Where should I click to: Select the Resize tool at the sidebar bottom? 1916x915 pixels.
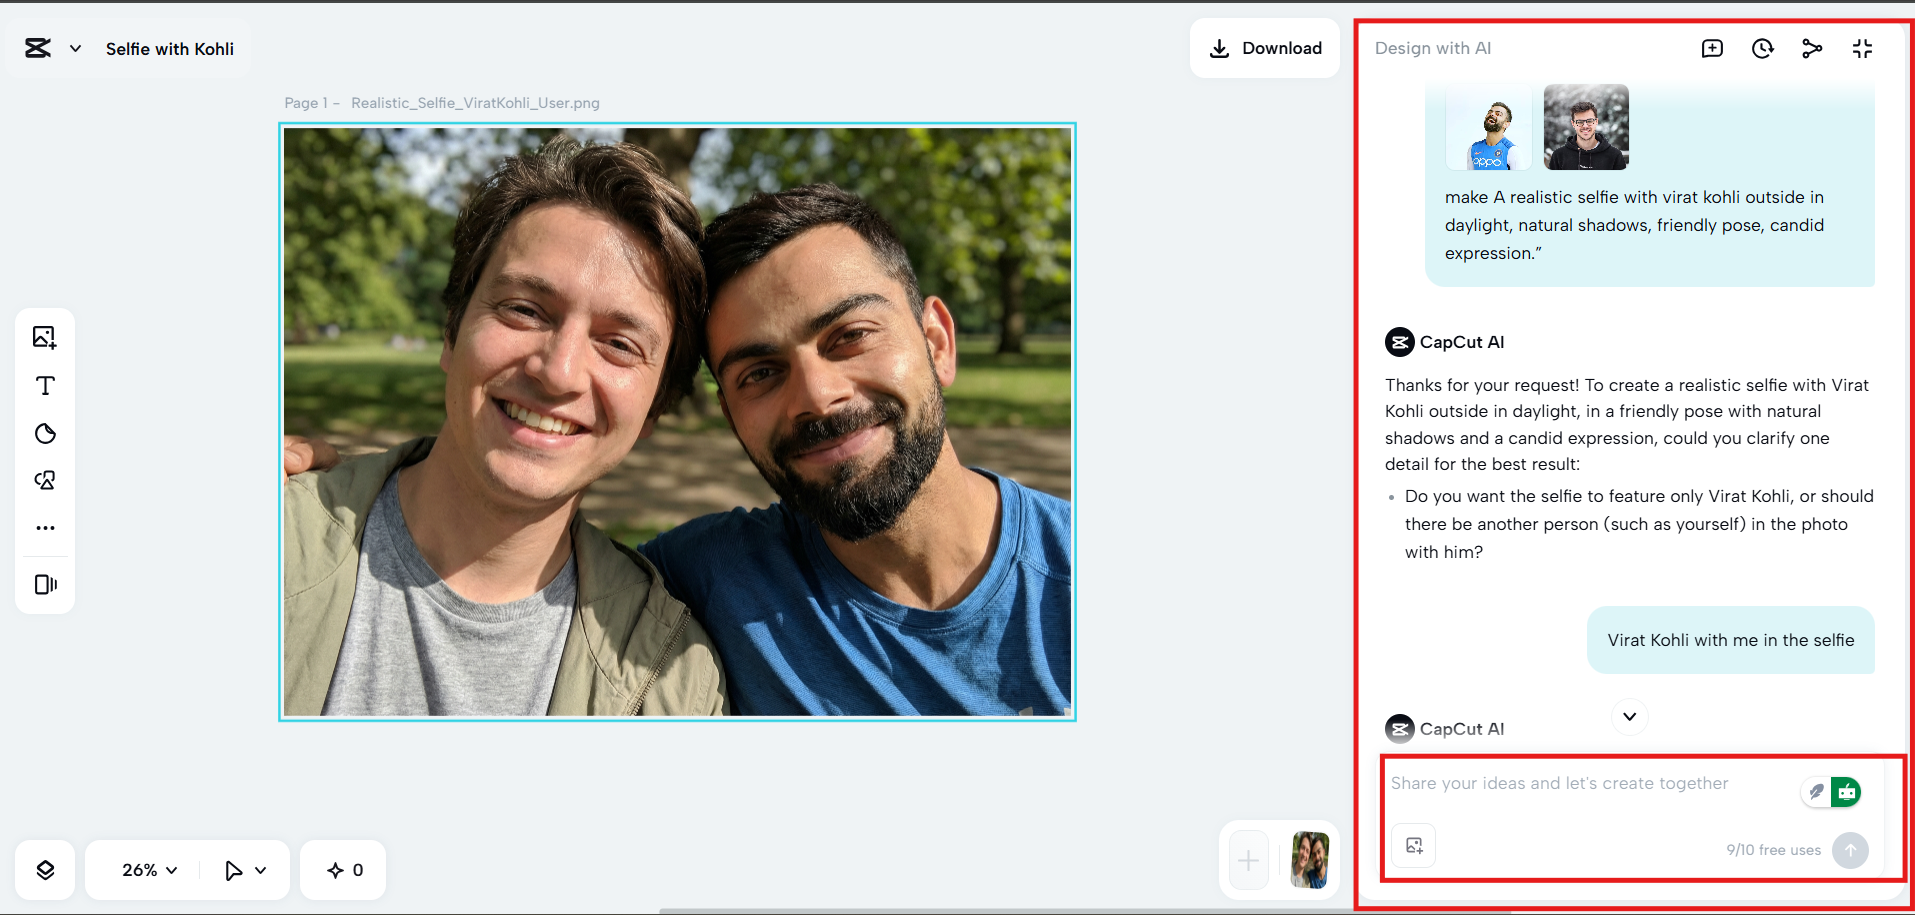click(x=45, y=584)
